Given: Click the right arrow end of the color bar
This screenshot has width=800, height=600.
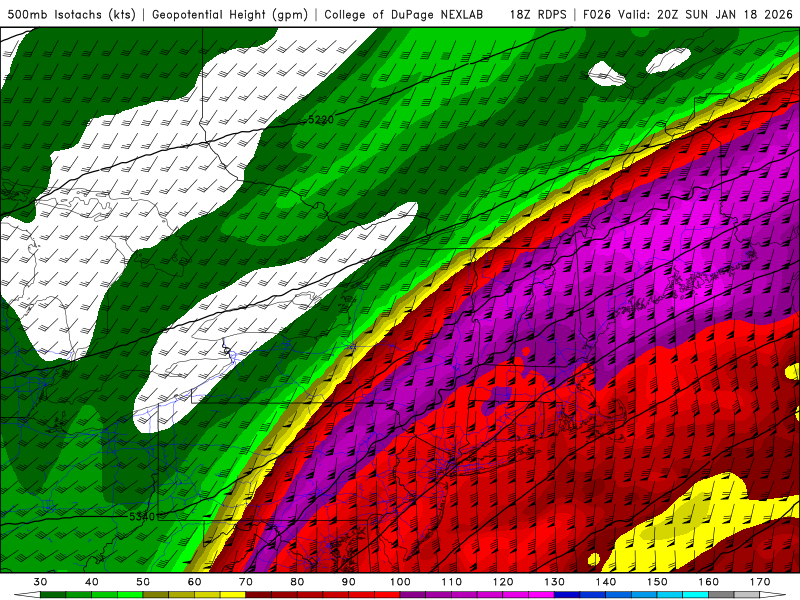Looking at the screenshot, I should tap(773, 595).
